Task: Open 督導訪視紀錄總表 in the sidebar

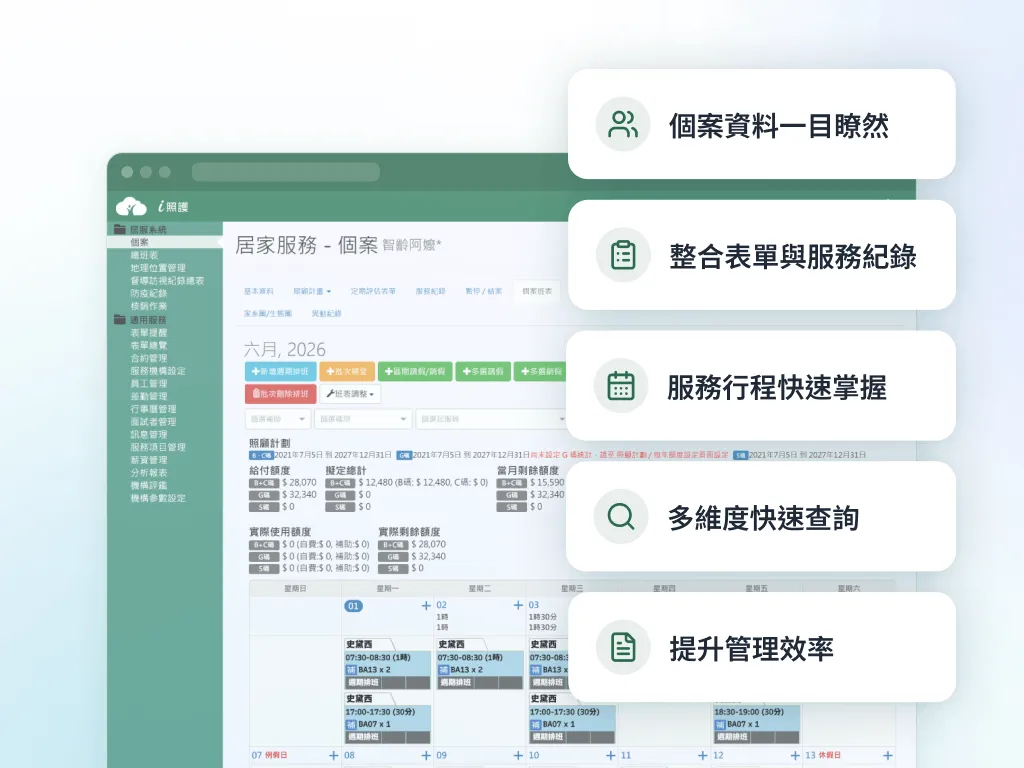Action: (x=167, y=280)
